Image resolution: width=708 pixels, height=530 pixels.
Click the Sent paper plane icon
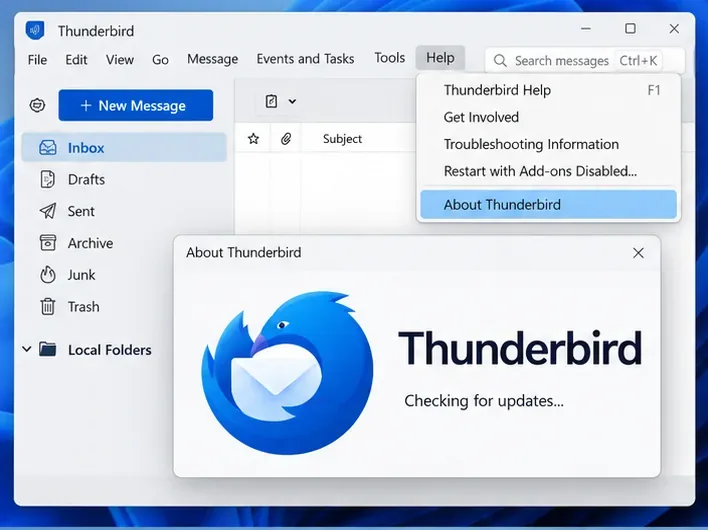[x=48, y=211]
